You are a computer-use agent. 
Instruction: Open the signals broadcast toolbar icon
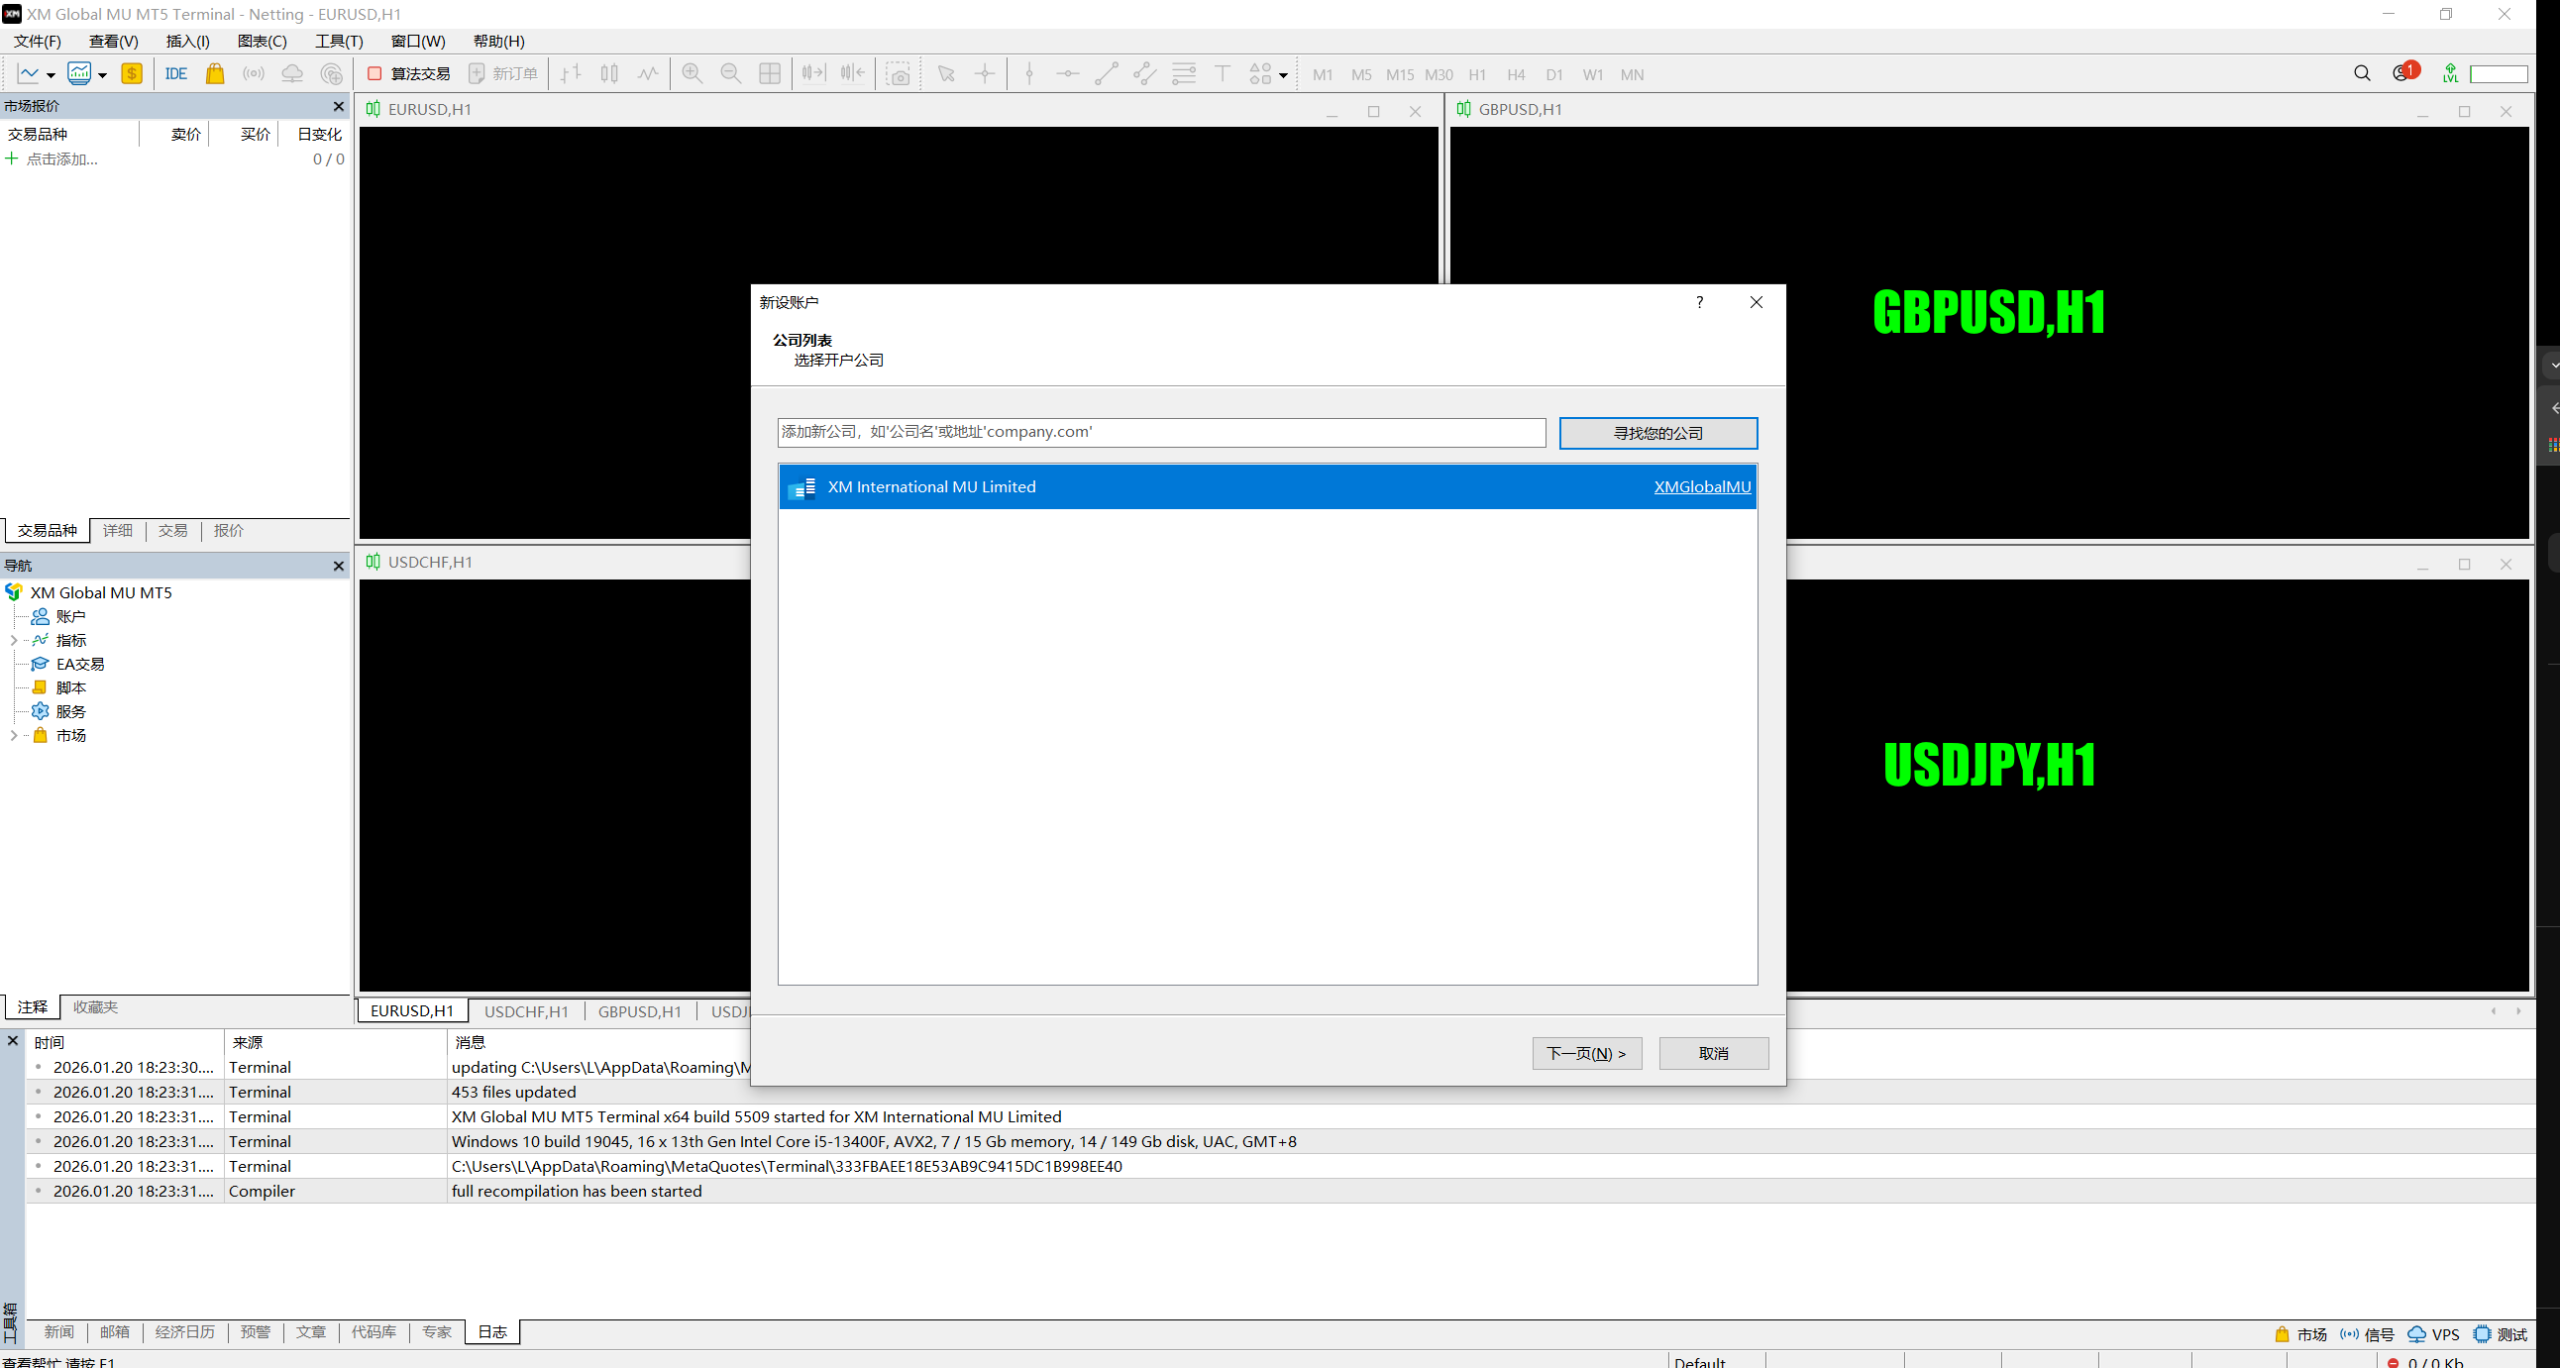pyautogui.click(x=254, y=74)
